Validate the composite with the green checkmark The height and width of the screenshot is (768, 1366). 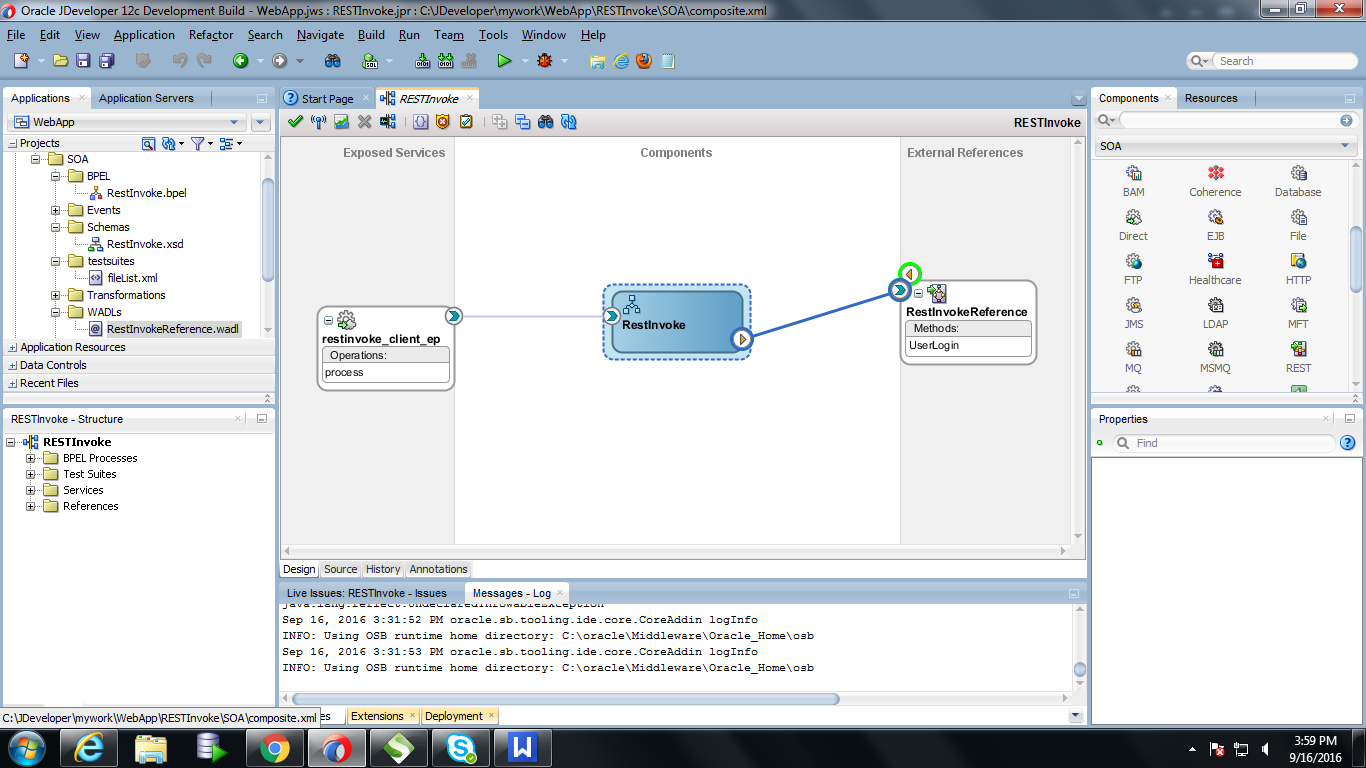pos(294,121)
